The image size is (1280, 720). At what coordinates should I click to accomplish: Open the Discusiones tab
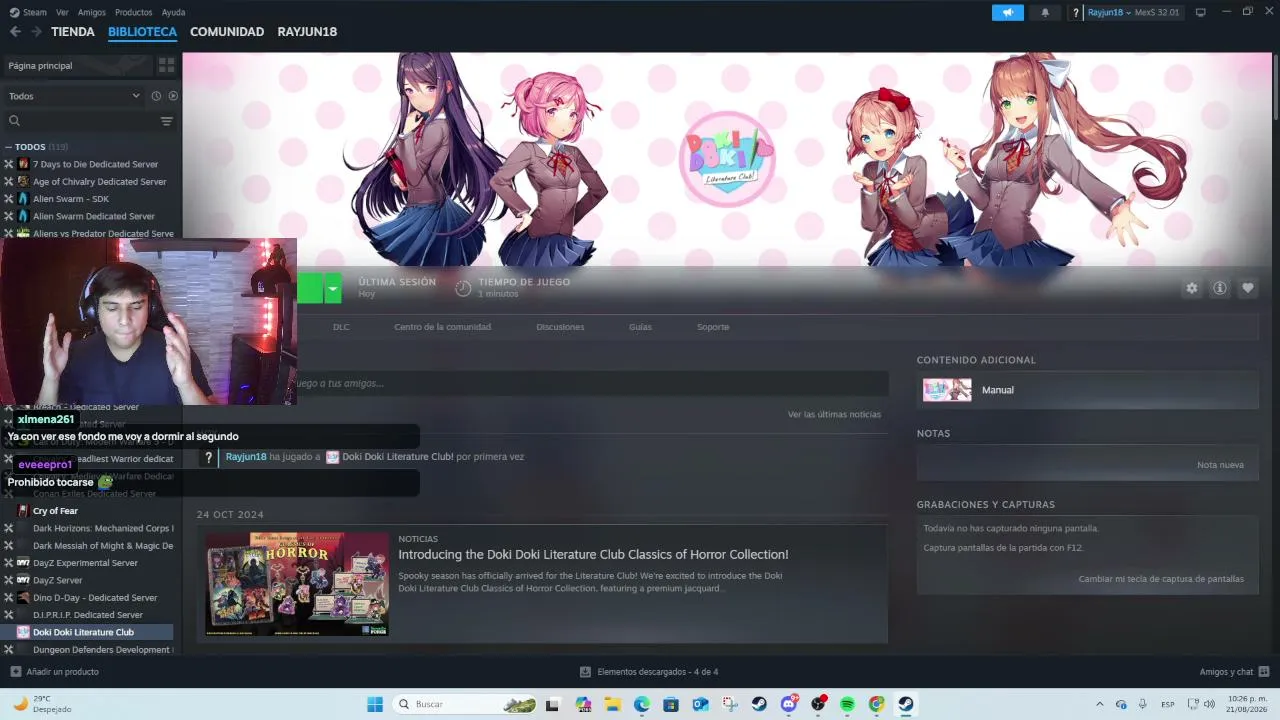(x=560, y=327)
